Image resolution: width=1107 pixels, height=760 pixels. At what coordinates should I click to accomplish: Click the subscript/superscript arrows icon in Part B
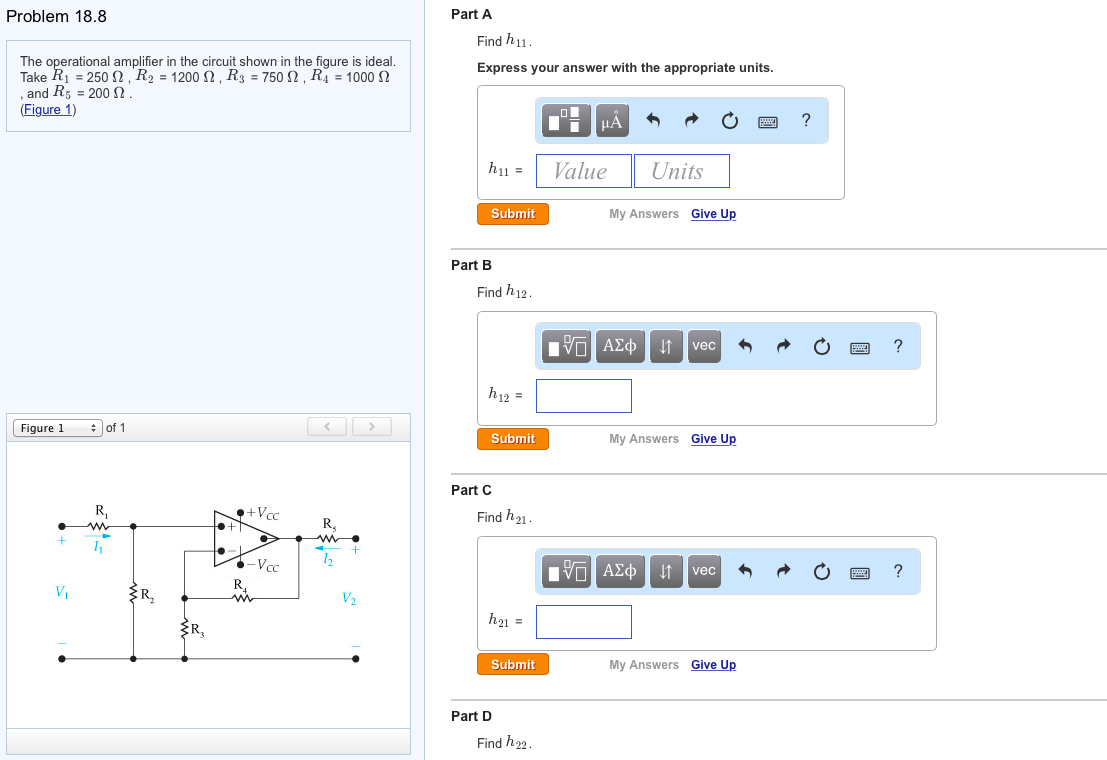[666, 345]
